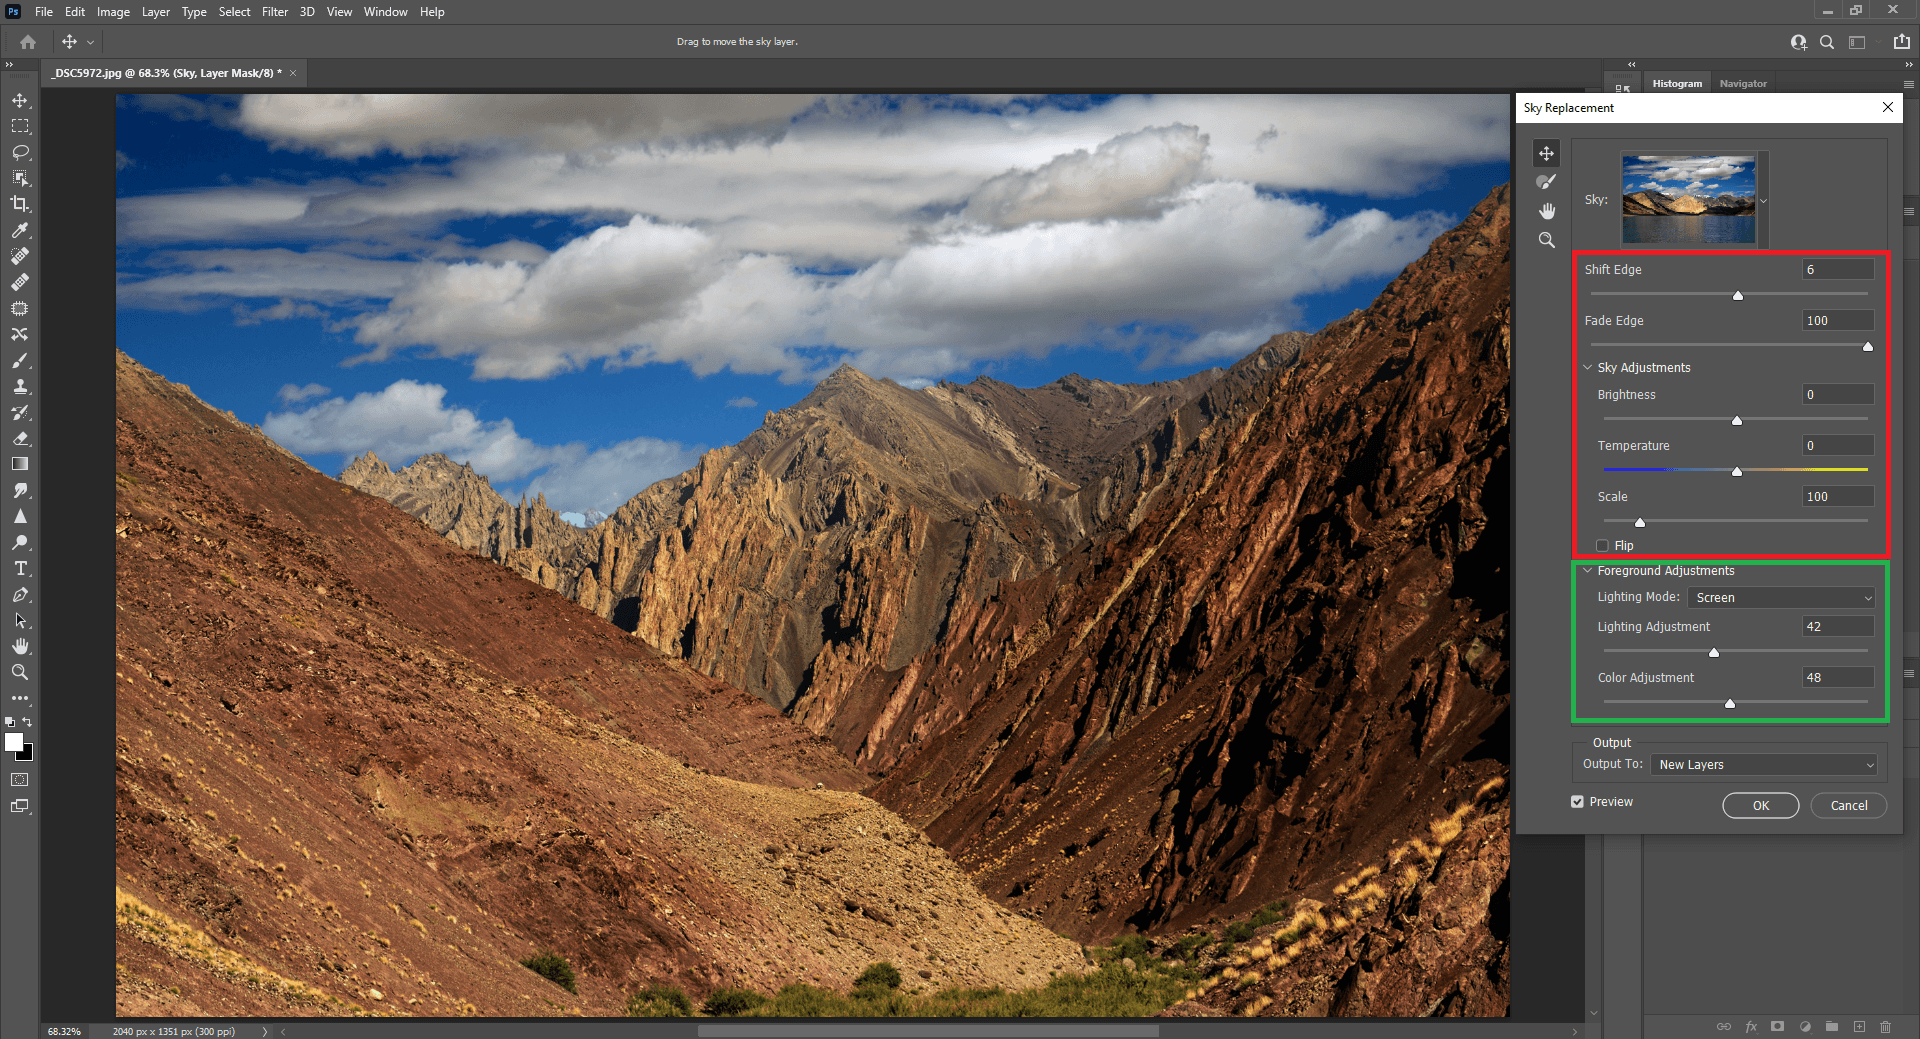This screenshot has width=1920, height=1039.
Task: Switch to the Navigator tab
Action: [1742, 84]
